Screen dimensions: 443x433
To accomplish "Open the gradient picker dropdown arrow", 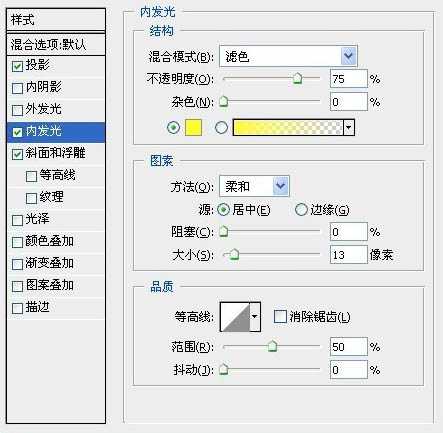I will pyautogui.click(x=349, y=127).
